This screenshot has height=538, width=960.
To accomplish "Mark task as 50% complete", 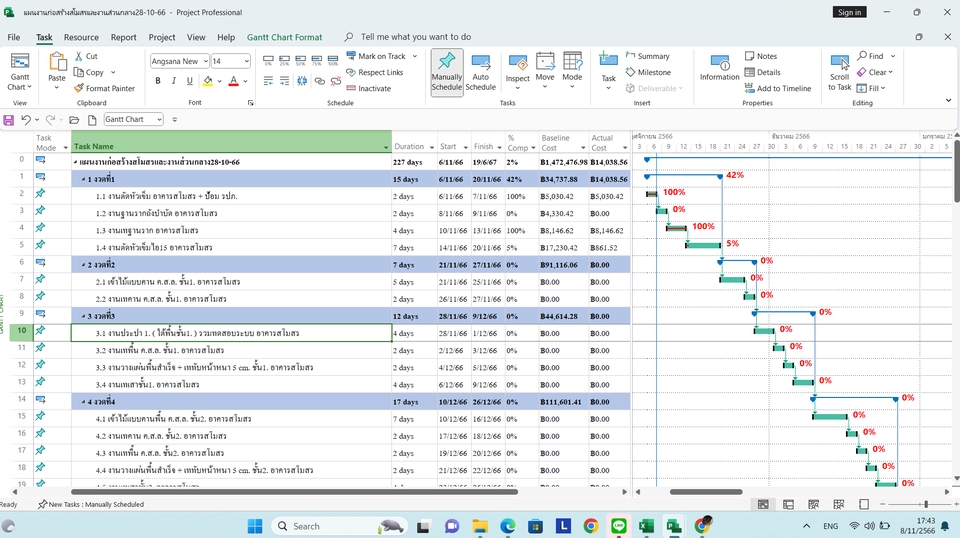I will click(302, 60).
